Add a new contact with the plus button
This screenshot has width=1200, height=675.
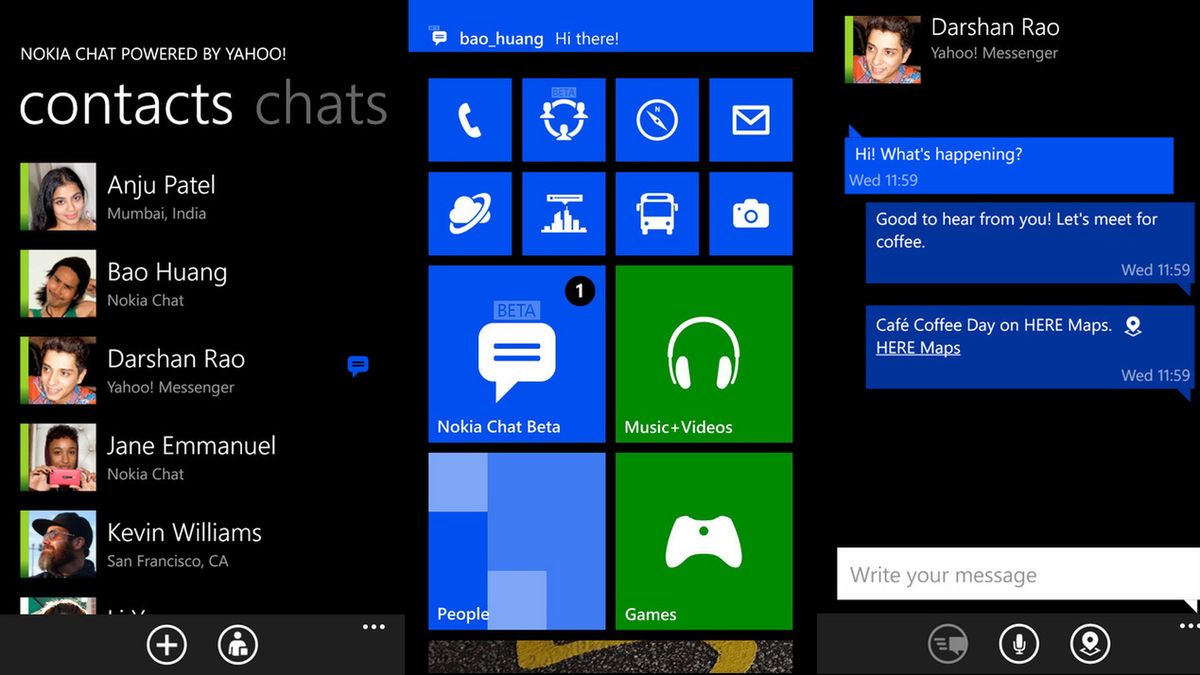point(167,645)
